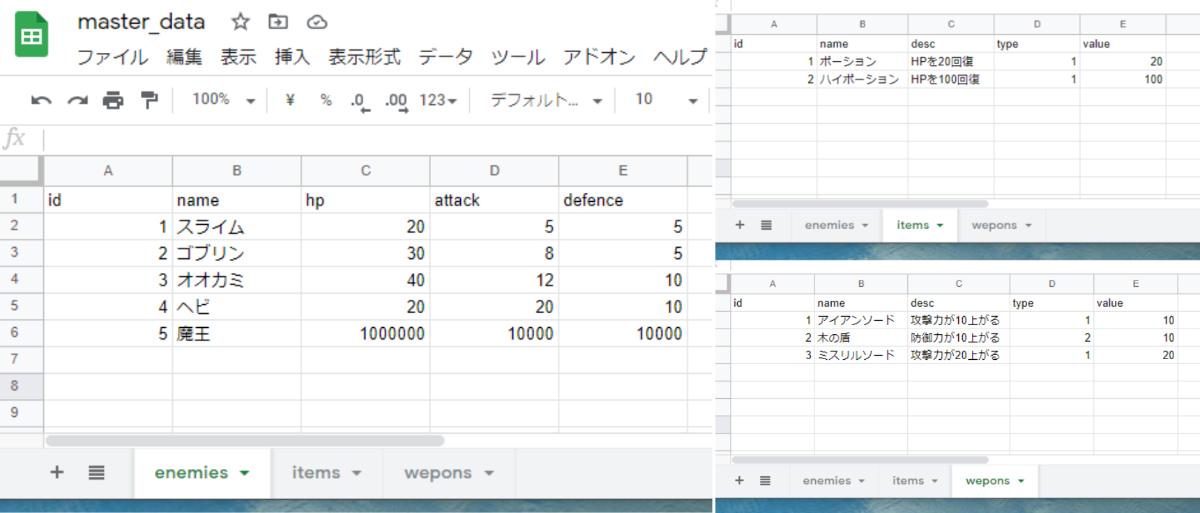
Task: Open the font family dropdown
Action: coord(546,100)
